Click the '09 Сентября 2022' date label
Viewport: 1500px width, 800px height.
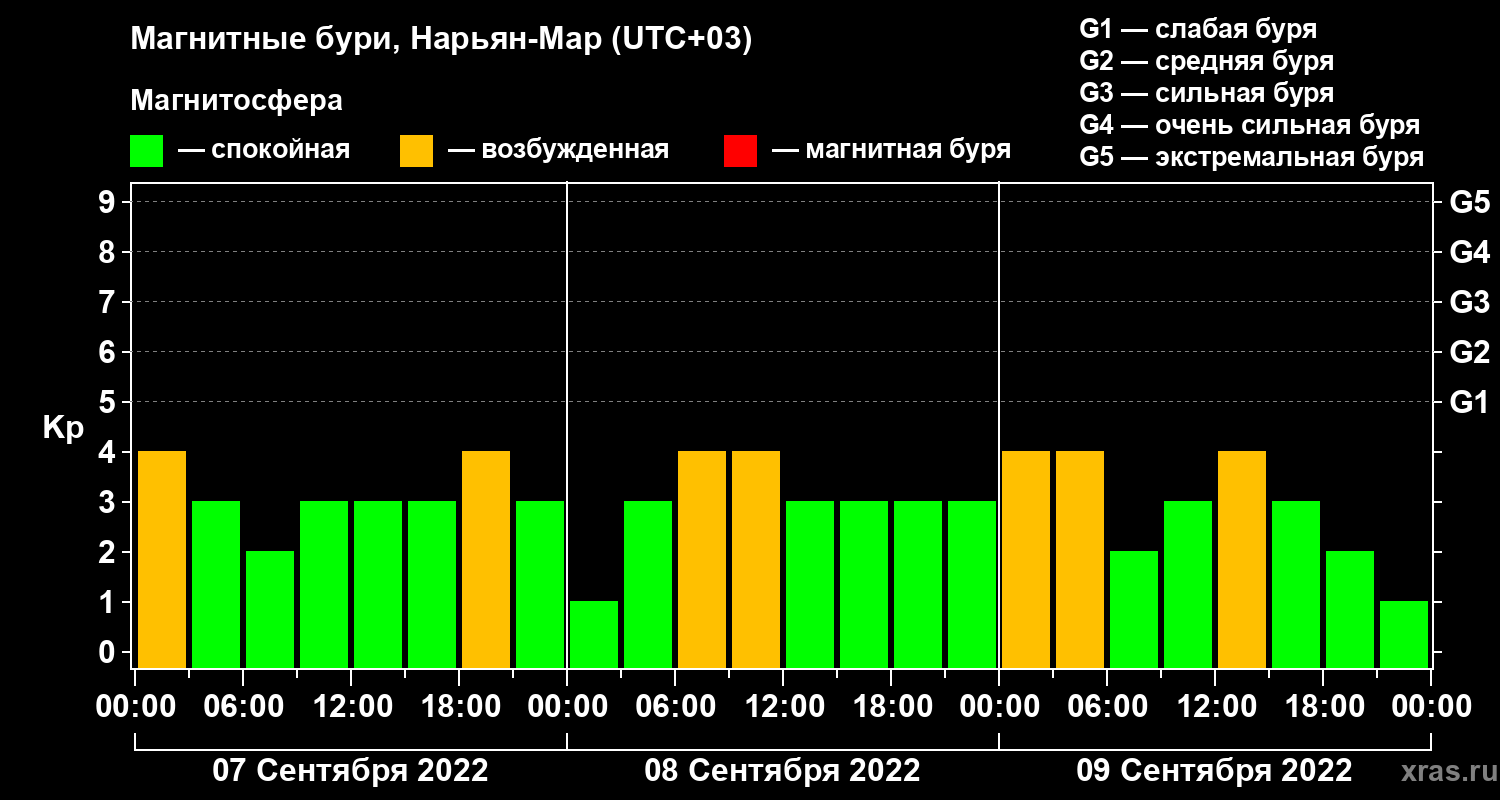point(1214,771)
